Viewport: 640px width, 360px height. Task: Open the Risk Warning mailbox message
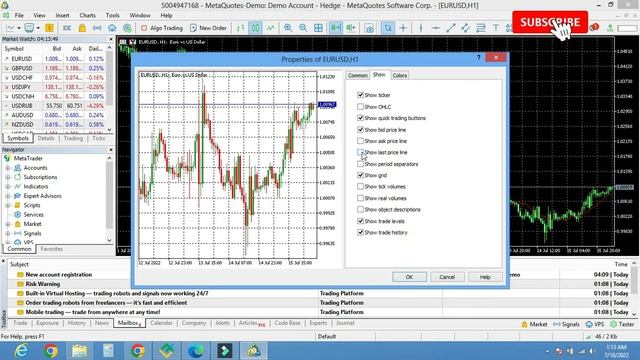(42, 284)
